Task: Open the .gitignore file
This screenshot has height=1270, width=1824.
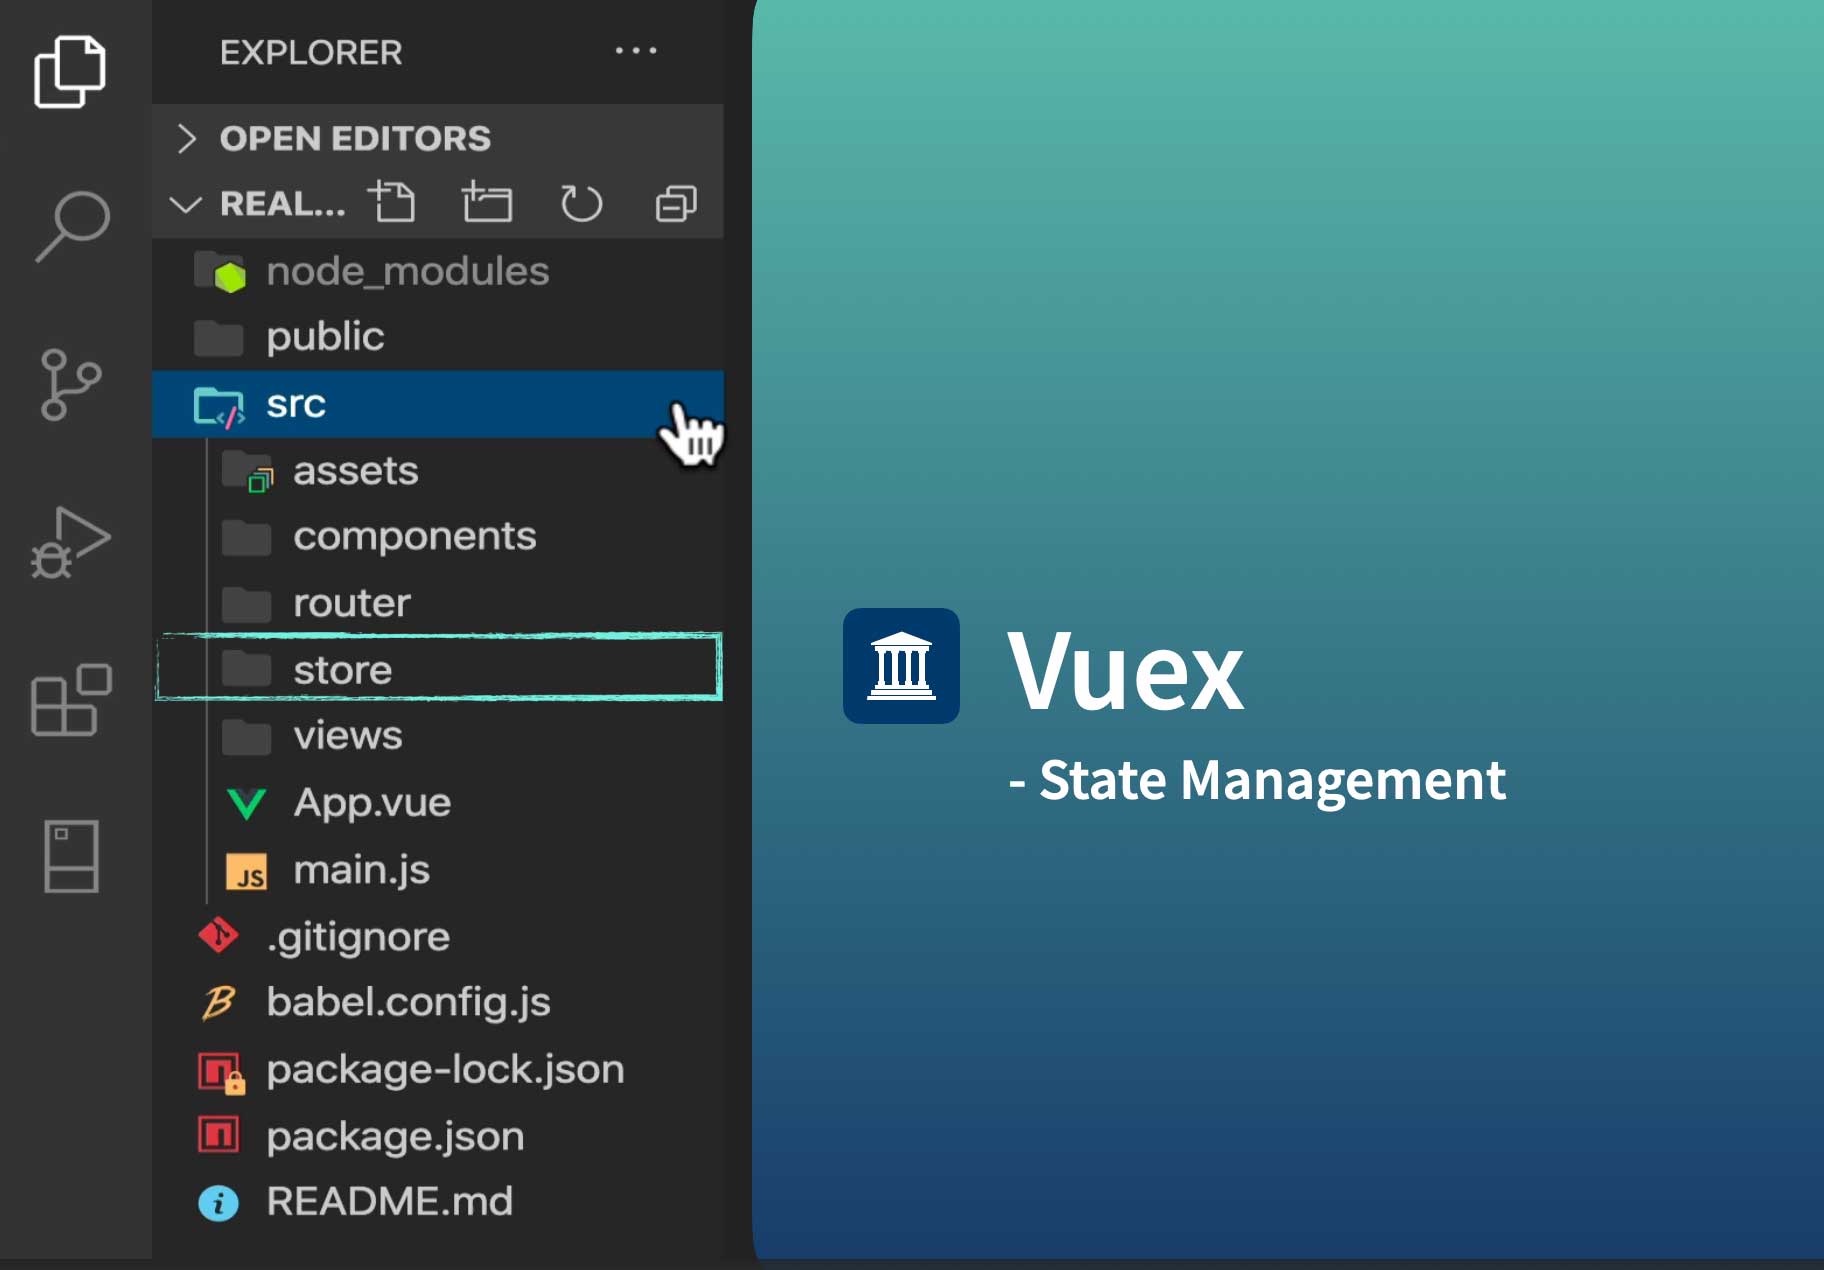Action: [438, 936]
